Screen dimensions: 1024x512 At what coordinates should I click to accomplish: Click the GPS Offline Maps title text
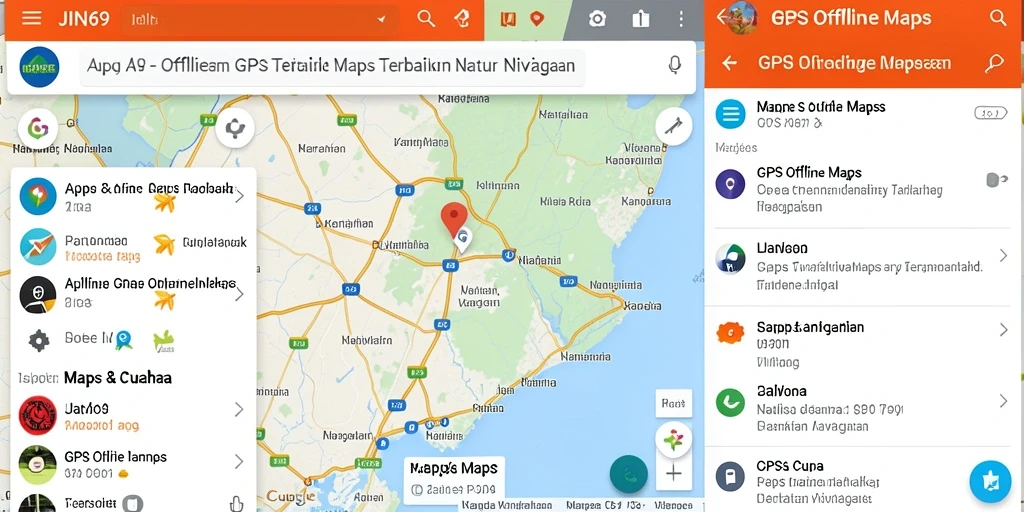pos(850,18)
